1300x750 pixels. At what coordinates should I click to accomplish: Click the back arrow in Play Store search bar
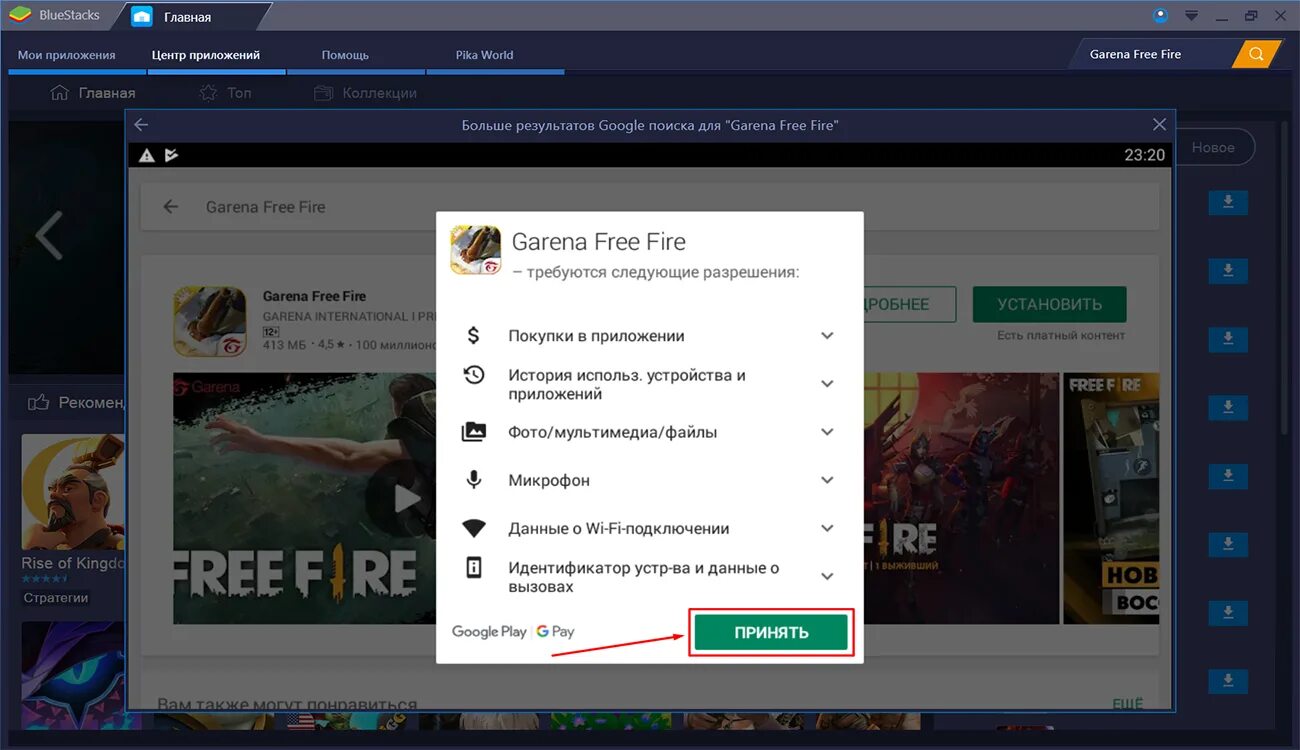(x=171, y=207)
